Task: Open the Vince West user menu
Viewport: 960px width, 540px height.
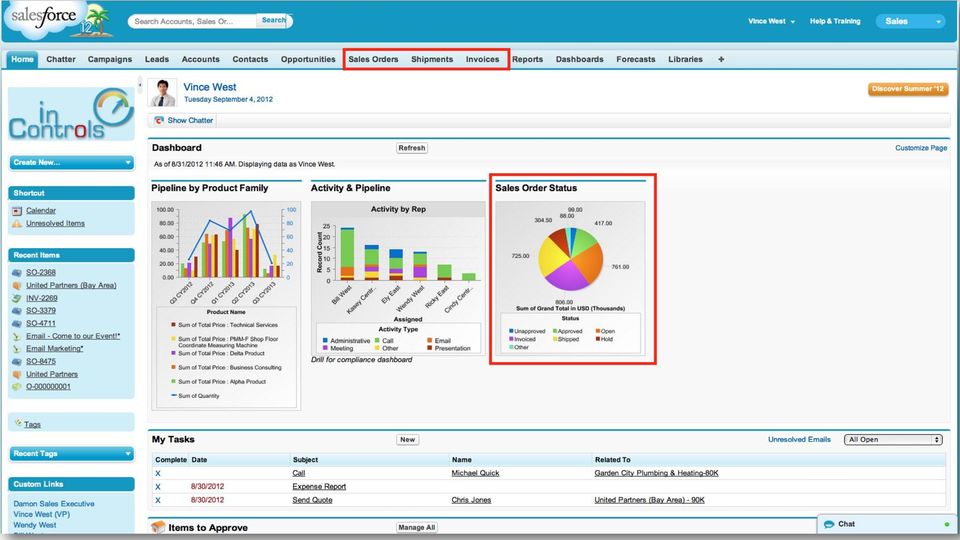Action: pos(771,21)
